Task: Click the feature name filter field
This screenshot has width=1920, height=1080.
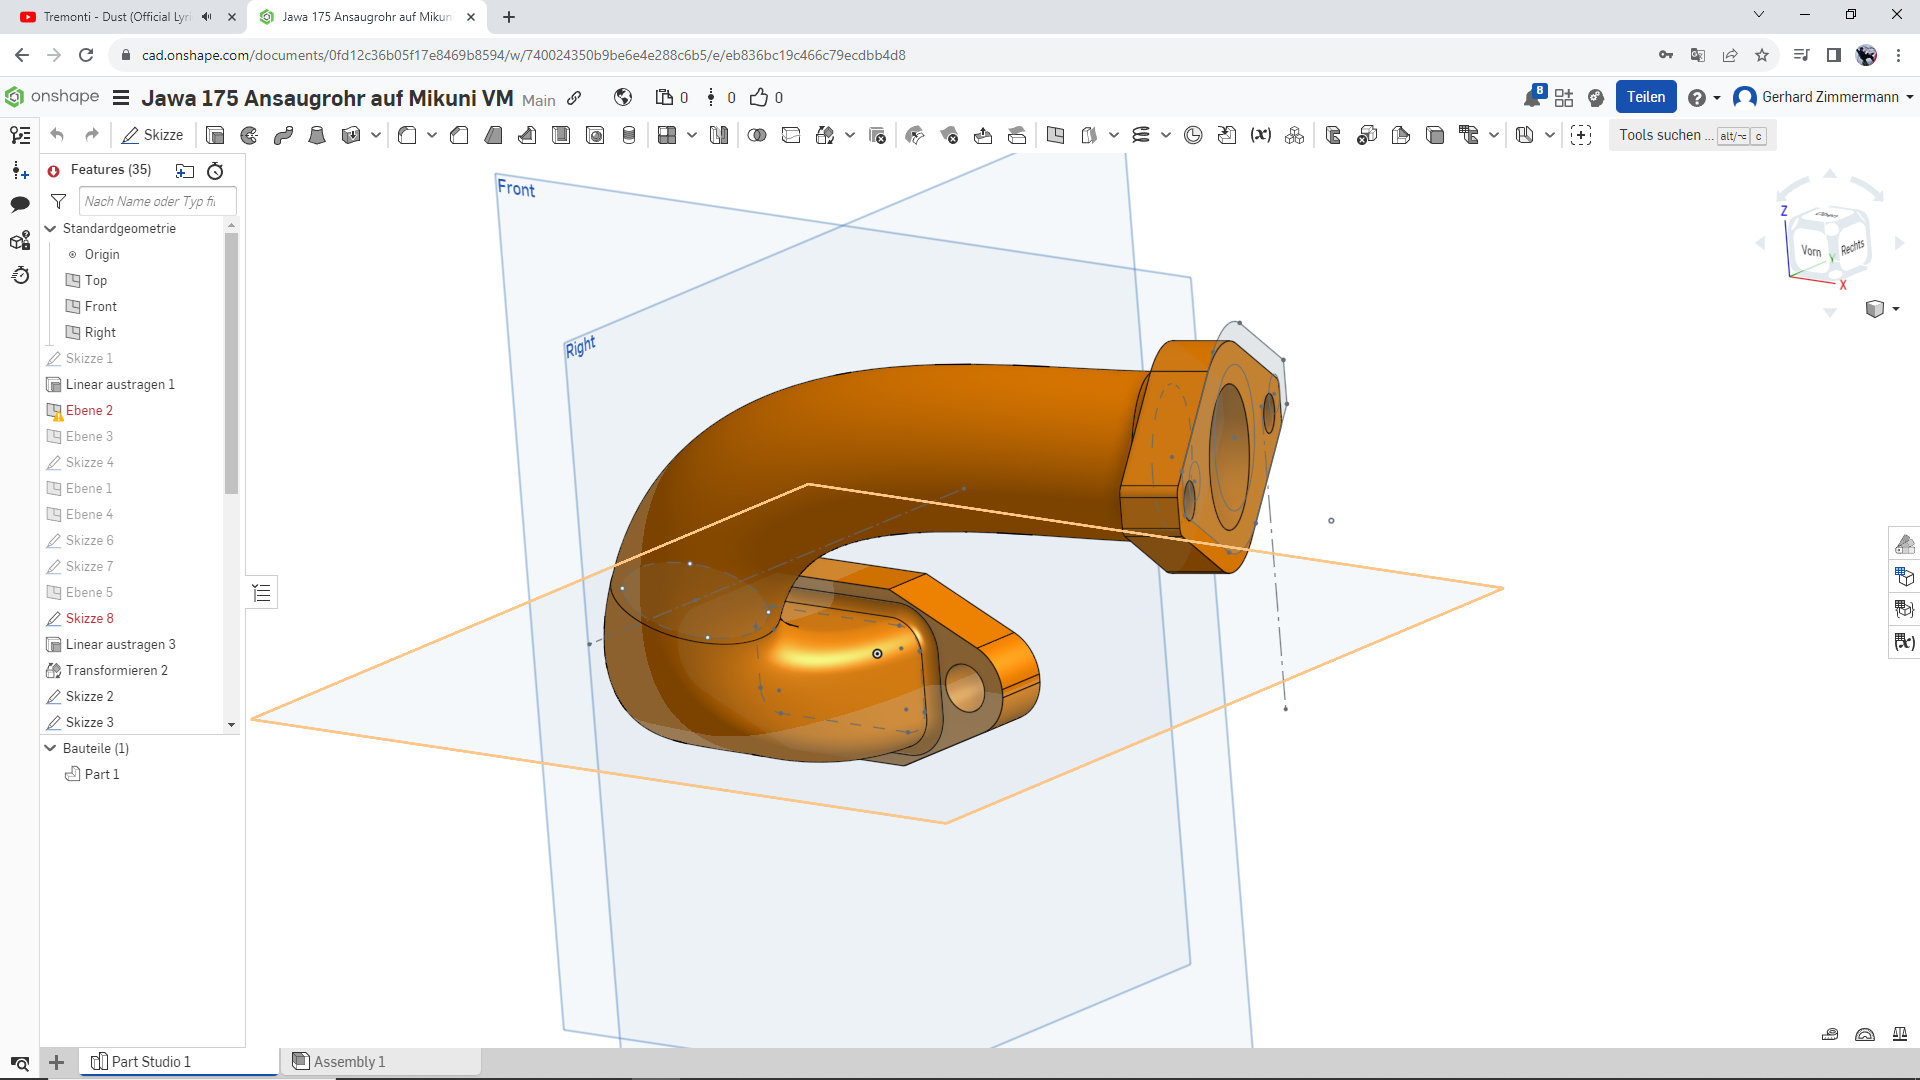Action: pos(156,201)
